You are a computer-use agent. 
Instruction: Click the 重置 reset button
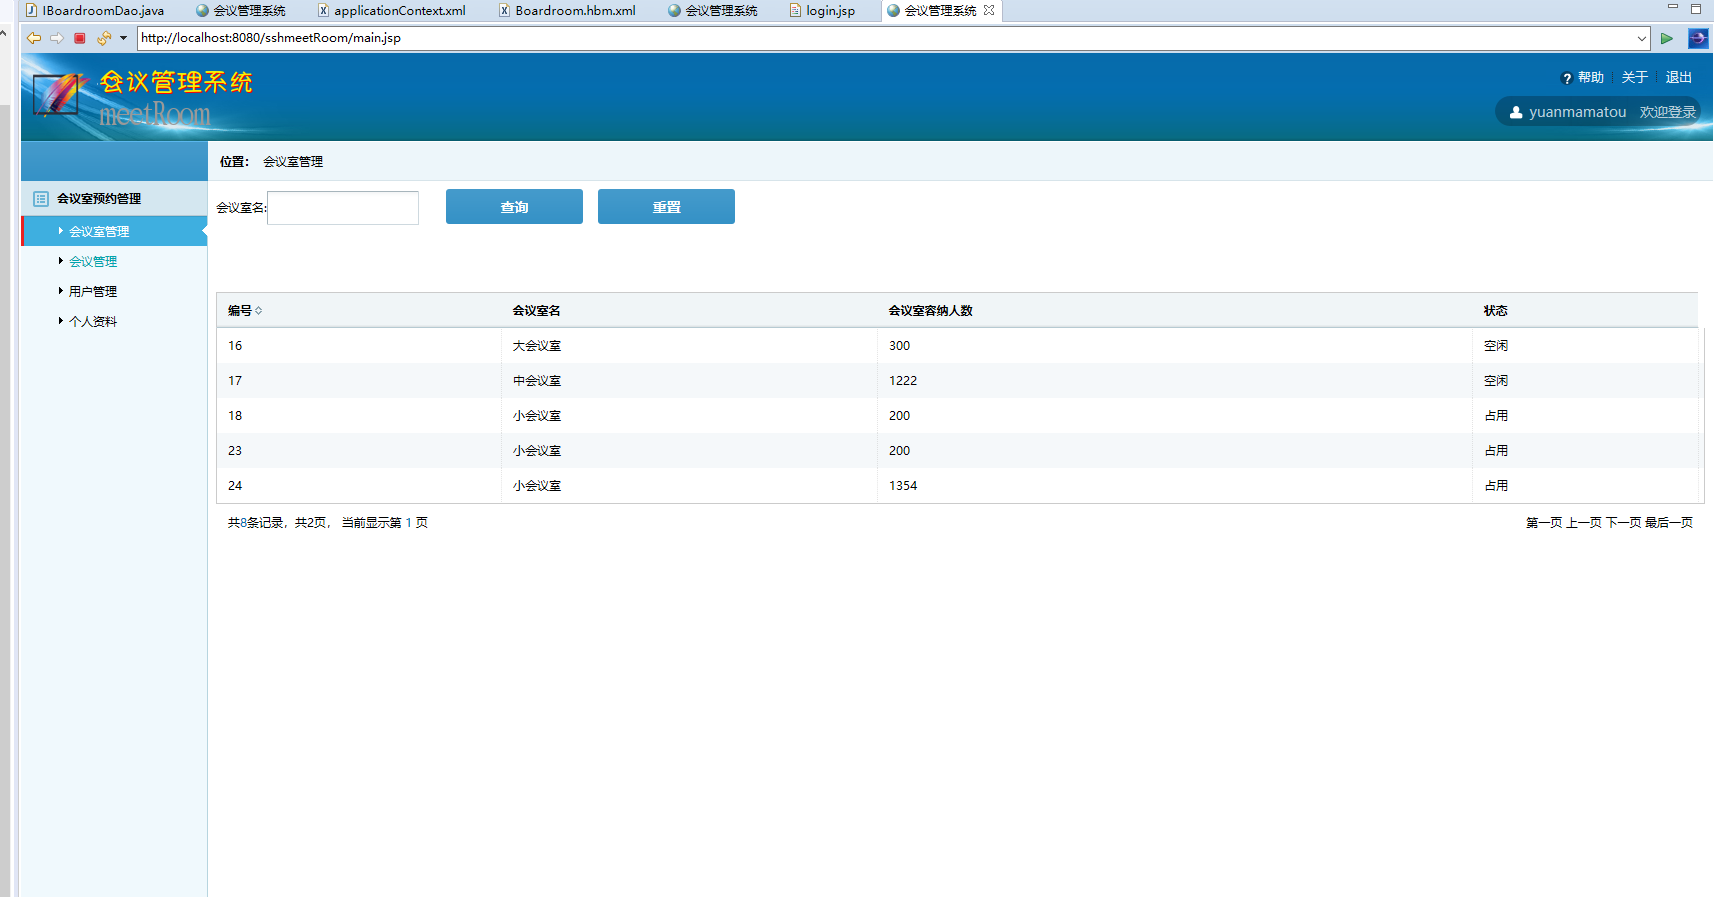[666, 207]
